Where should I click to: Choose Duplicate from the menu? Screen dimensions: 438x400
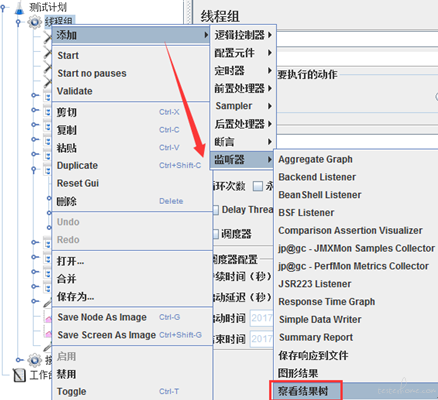(x=132, y=165)
